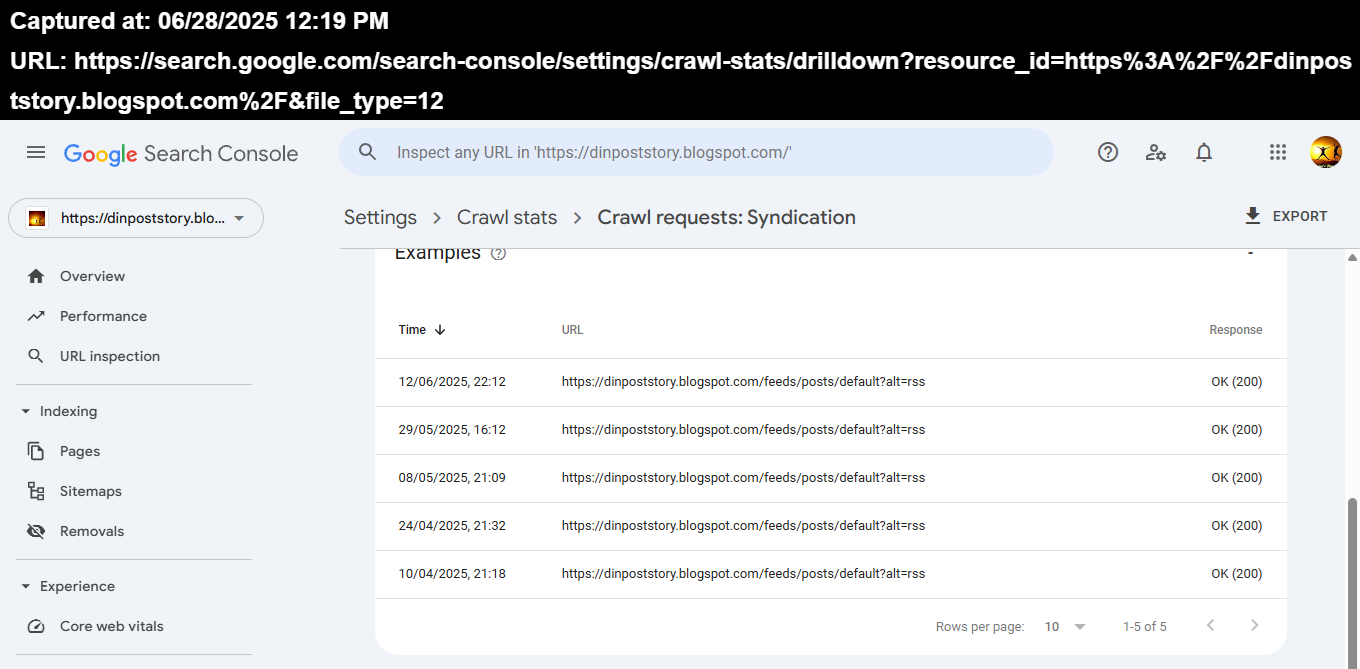Click the help icon beside Examples
This screenshot has width=1360, height=669.
[x=499, y=254]
